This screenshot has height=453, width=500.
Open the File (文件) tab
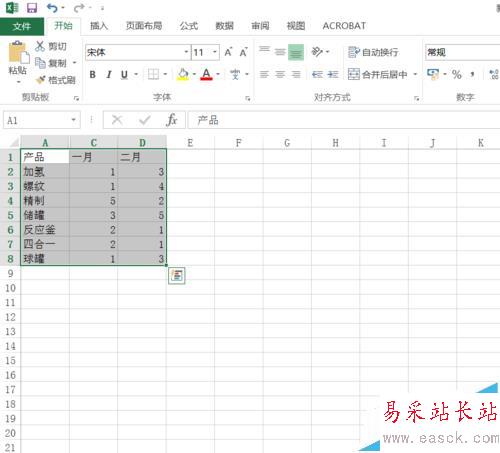22,26
